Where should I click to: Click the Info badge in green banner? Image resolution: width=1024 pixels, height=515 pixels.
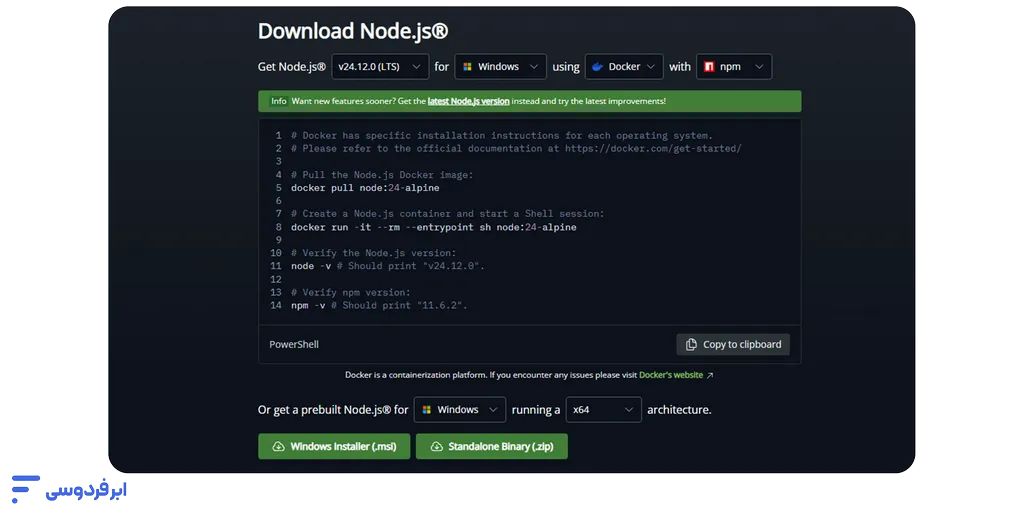click(279, 101)
